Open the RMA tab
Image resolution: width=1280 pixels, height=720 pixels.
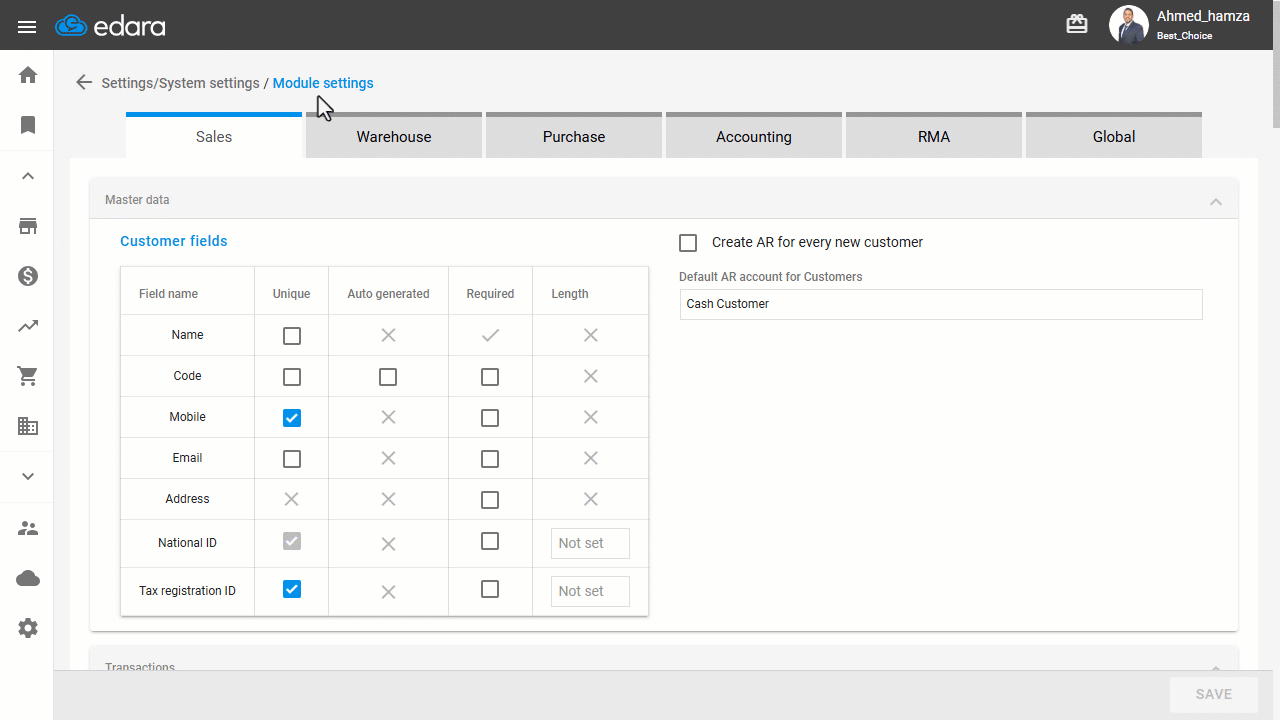click(x=934, y=136)
